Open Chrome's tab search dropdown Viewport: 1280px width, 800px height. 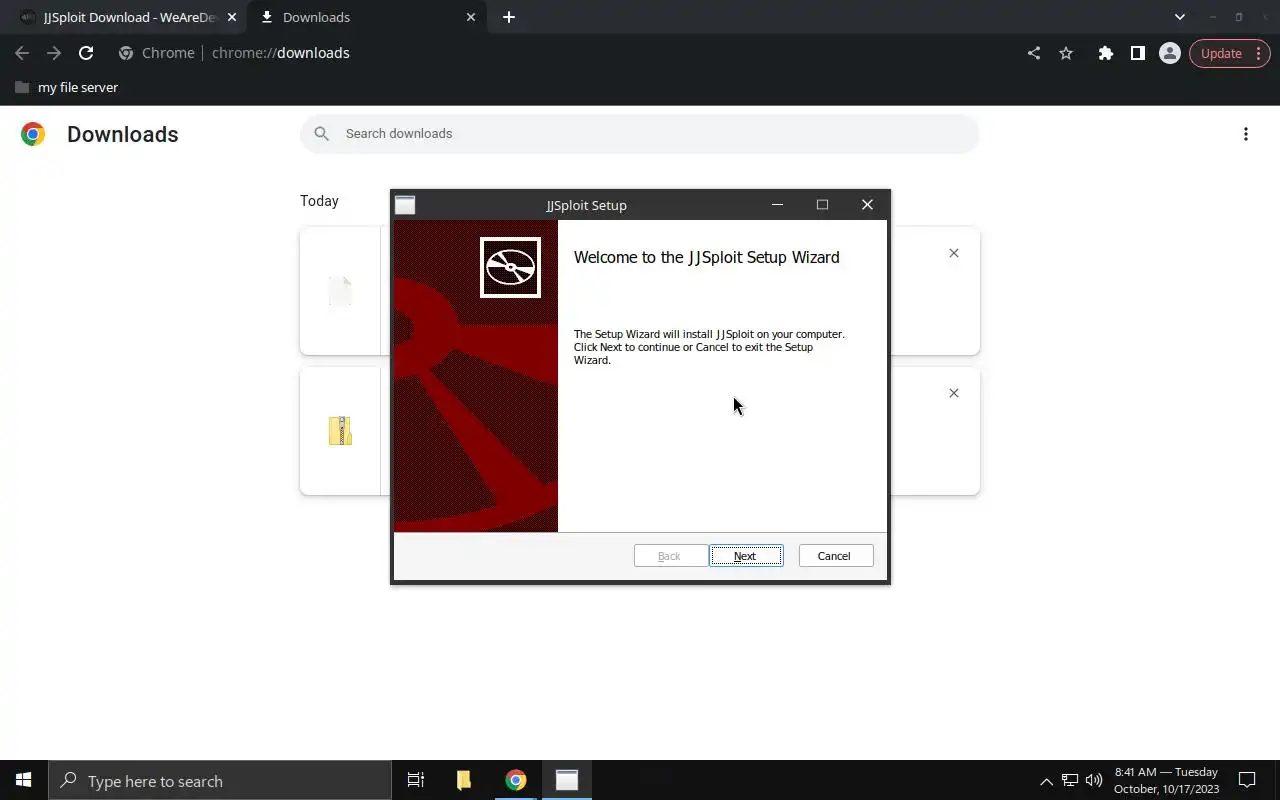1180,17
